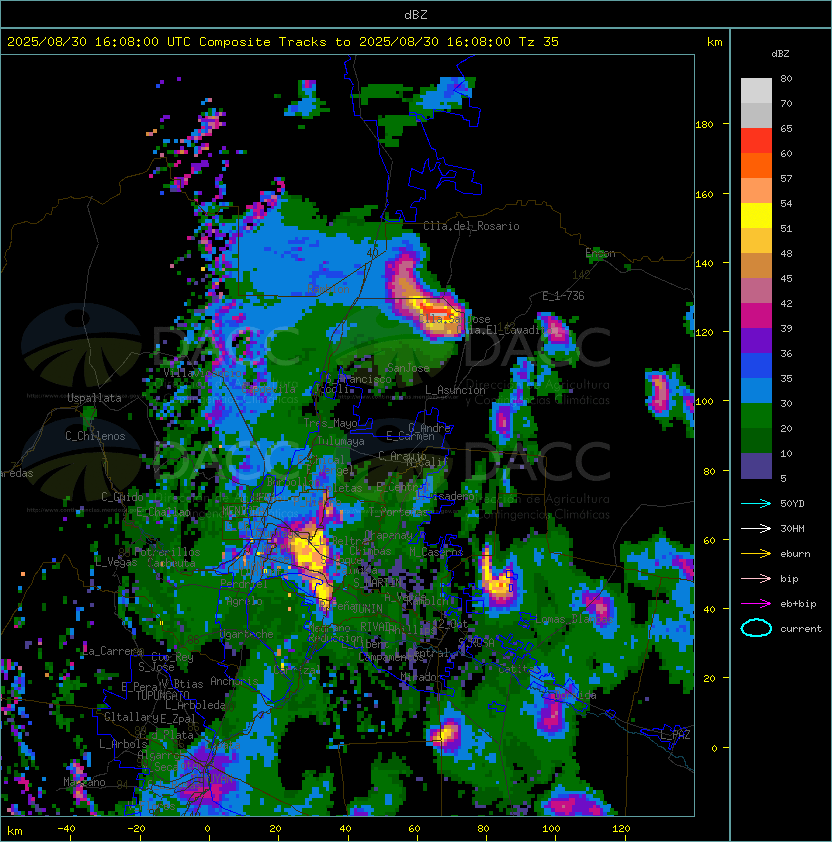Screen dimensions: 832x842
Task: Pick the slate-indigo swatch at the legend bottom
Action: tap(756, 466)
